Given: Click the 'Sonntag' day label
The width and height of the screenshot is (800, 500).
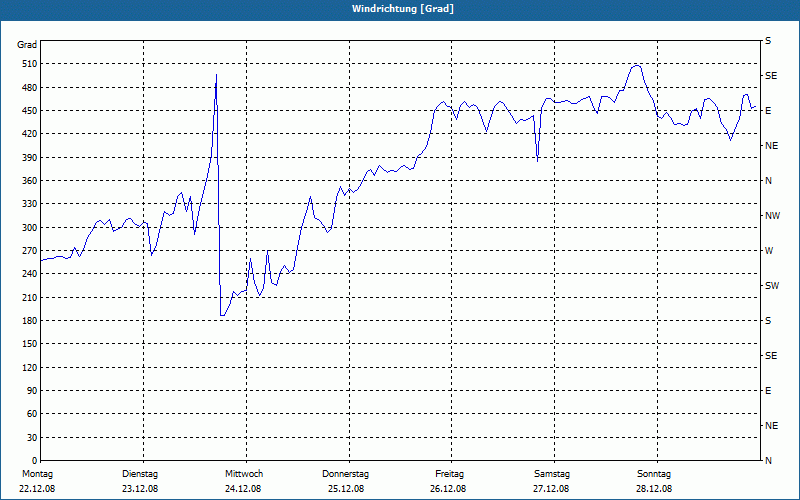Looking at the screenshot, I should point(654,474).
